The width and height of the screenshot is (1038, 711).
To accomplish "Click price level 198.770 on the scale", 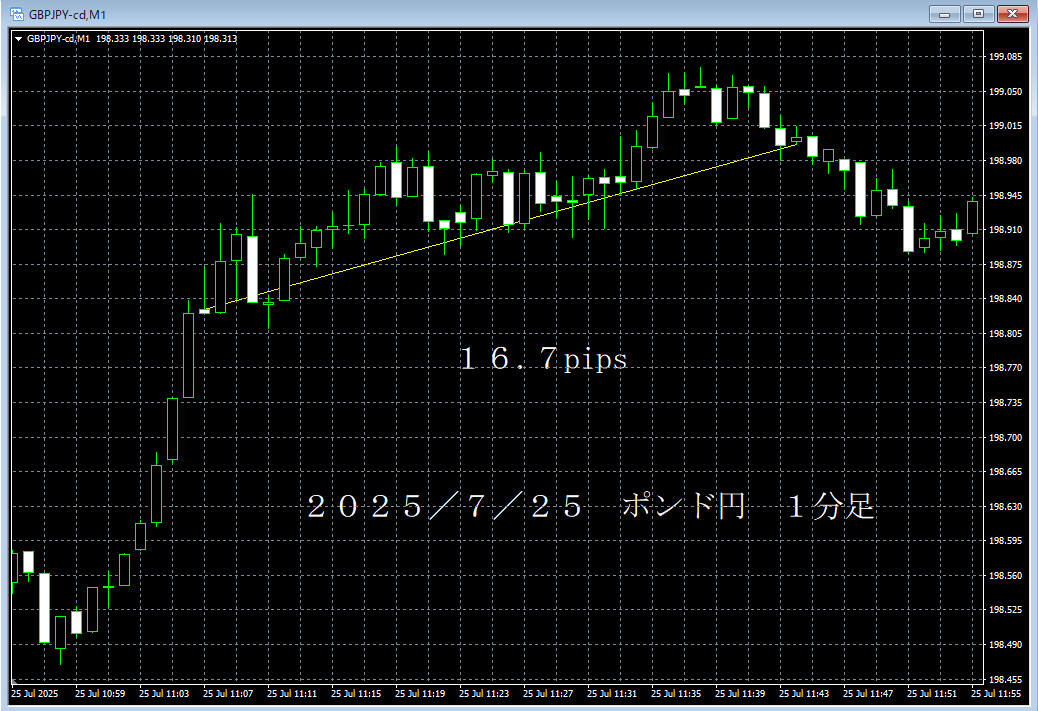I will [x=1005, y=367].
